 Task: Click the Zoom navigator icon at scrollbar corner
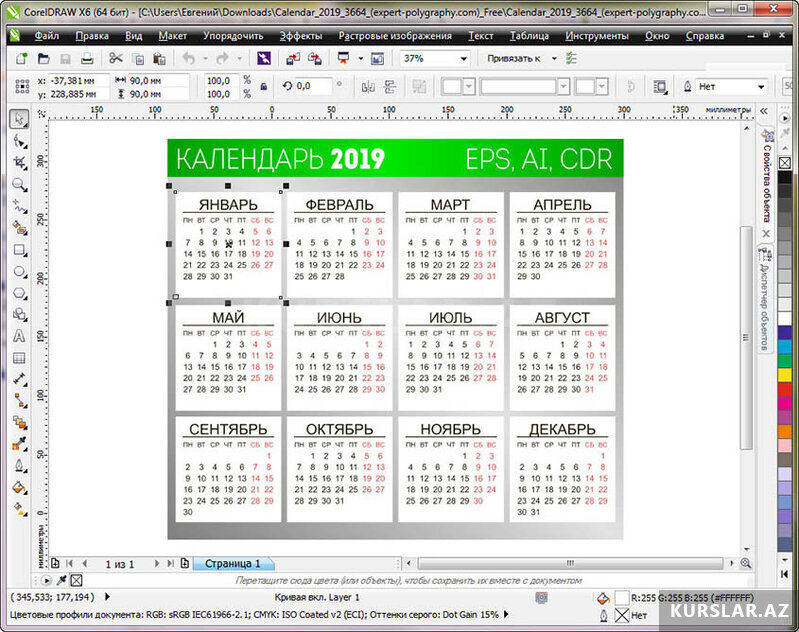[745, 563]
